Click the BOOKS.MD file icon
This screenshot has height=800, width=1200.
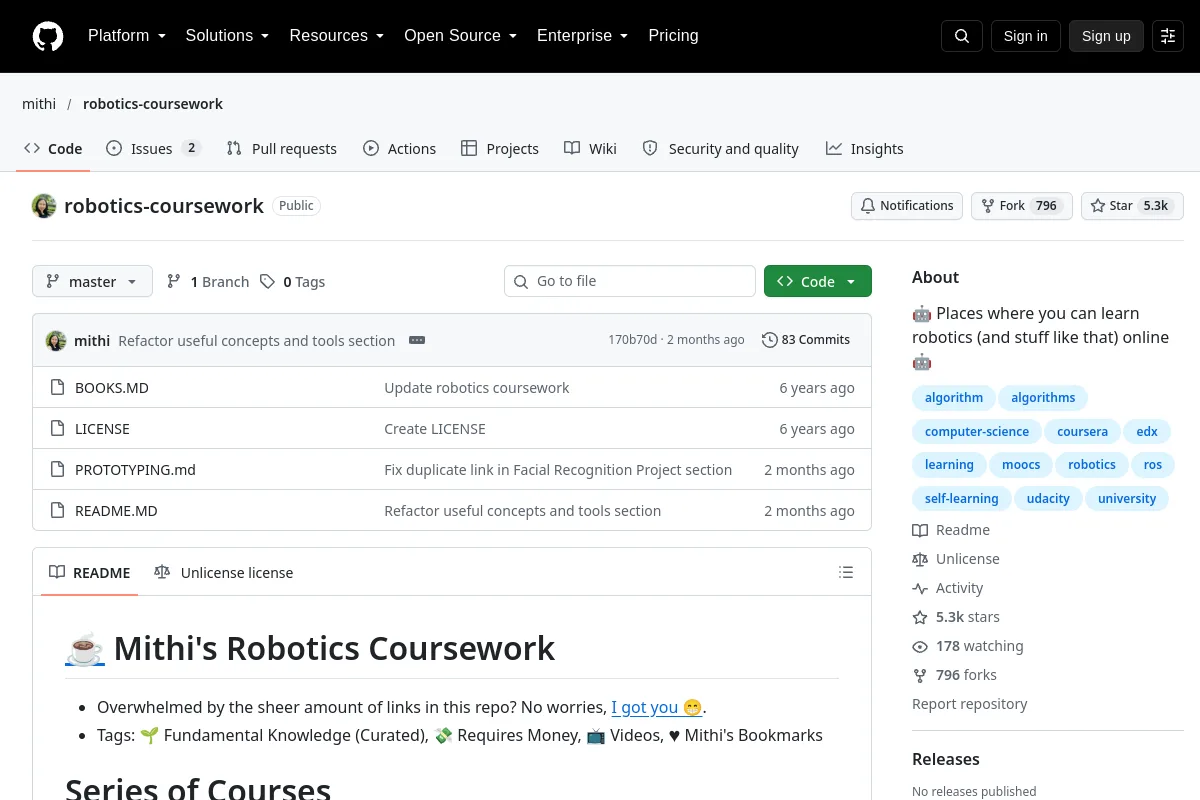point(57,388)
